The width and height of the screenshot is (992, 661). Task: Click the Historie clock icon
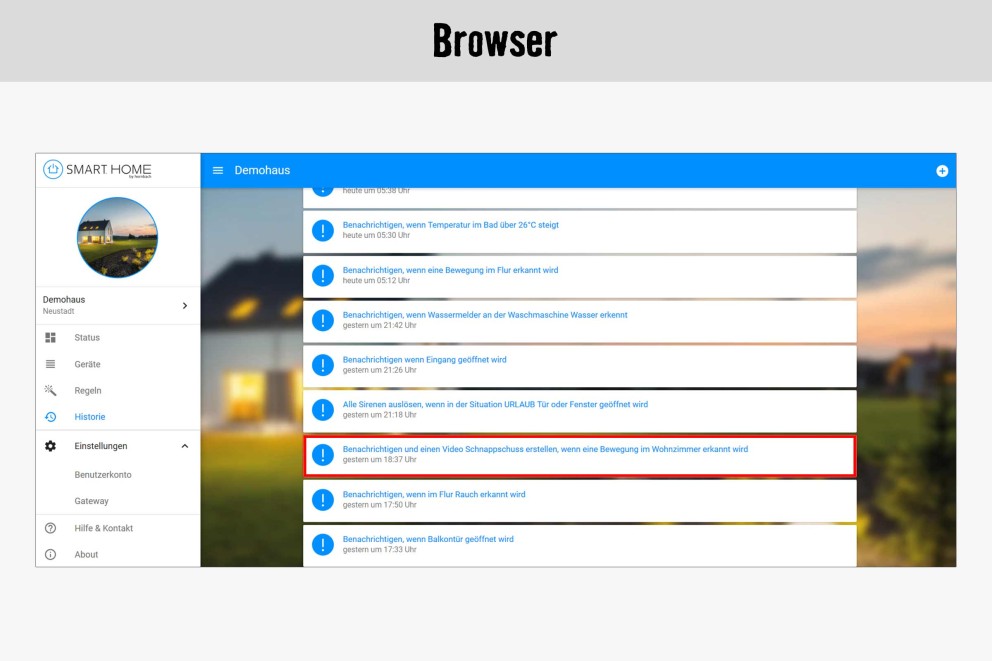51,417
